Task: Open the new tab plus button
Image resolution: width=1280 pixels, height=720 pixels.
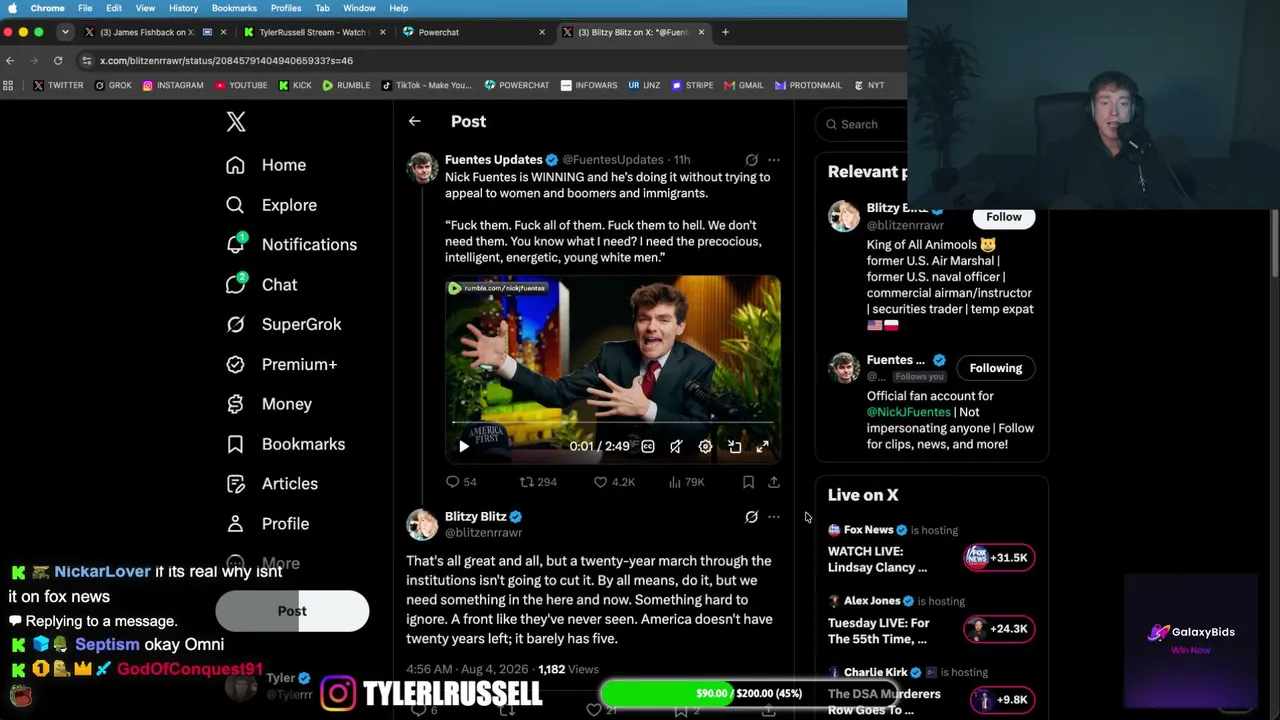Action: coord(726,32)
